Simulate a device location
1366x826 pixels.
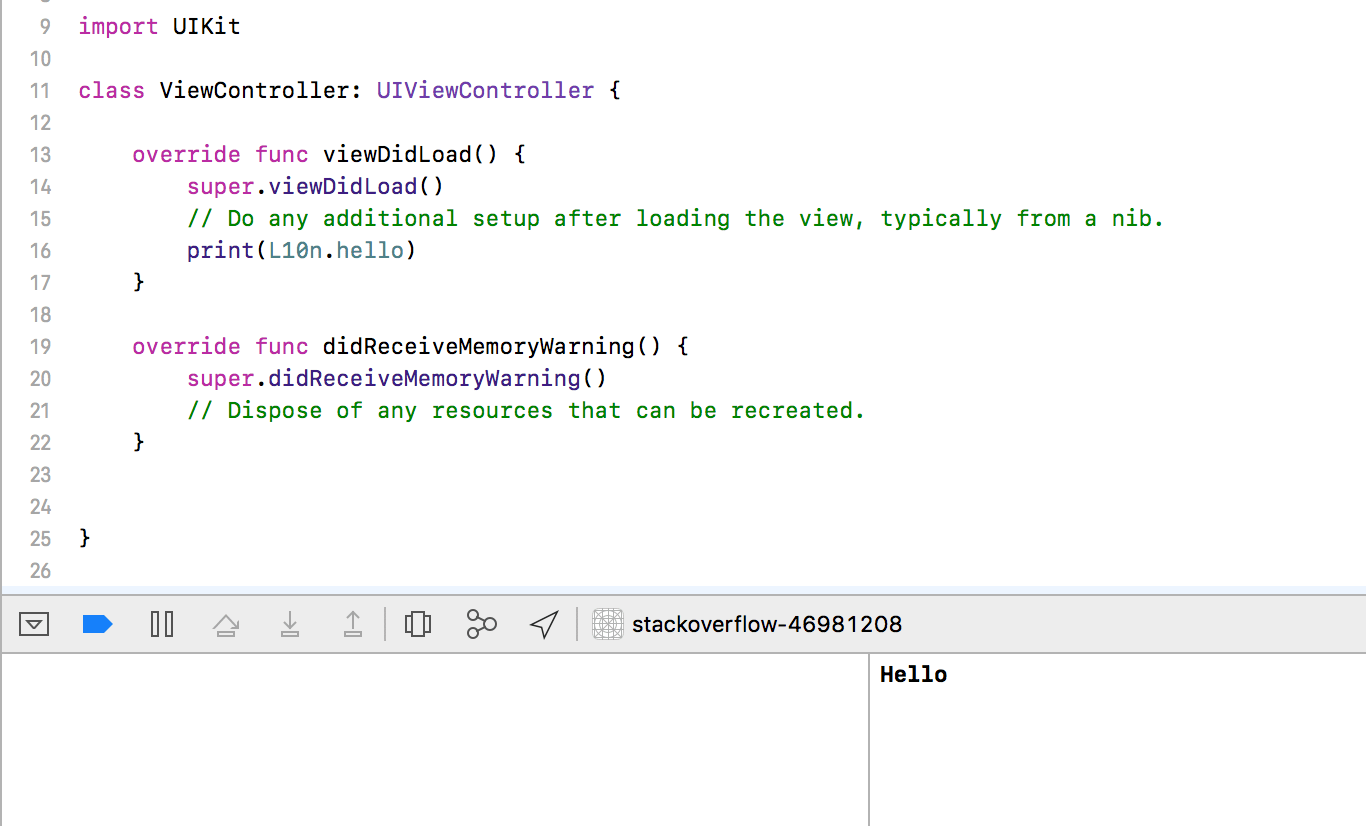pos(543,624)
